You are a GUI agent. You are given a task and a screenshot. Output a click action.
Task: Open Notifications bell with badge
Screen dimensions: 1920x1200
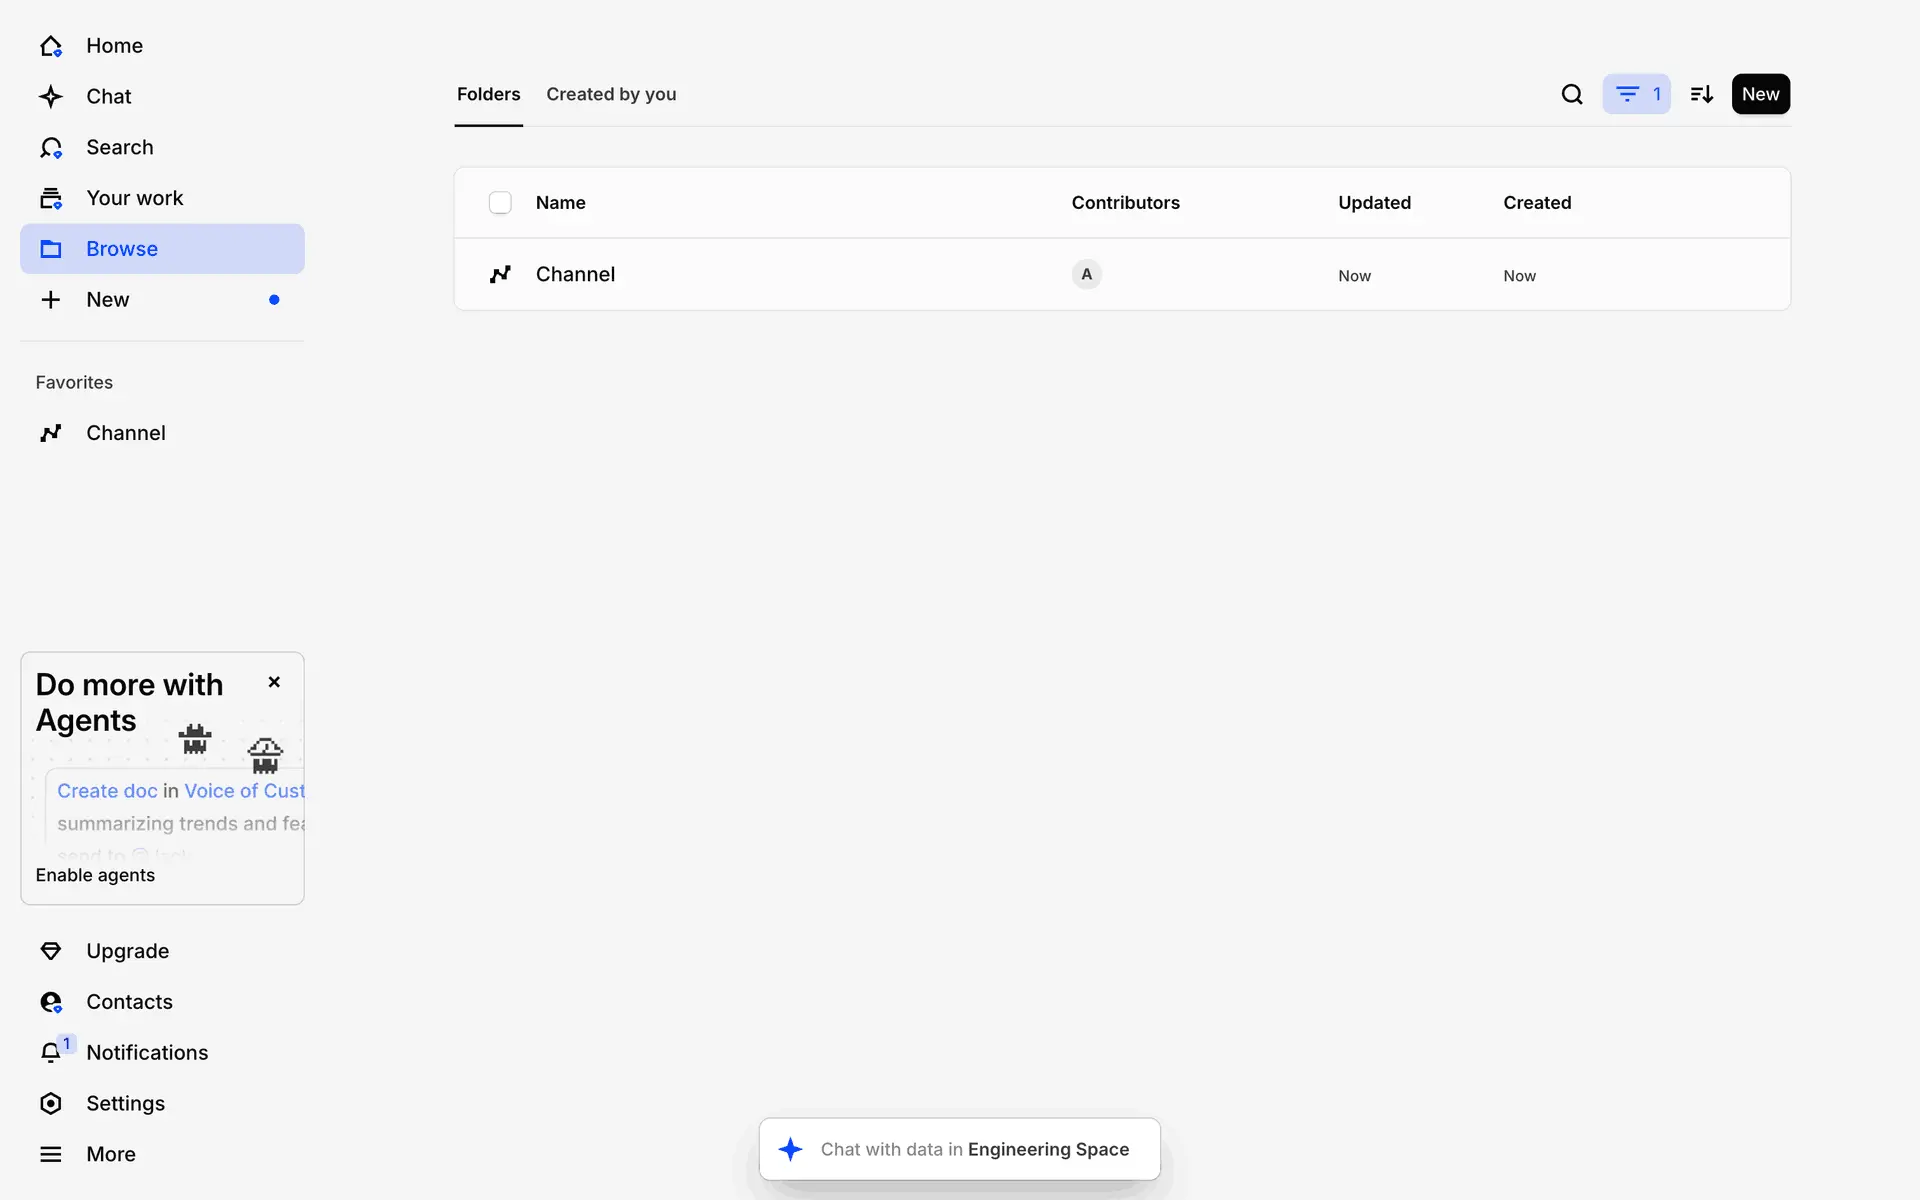pos(52,1052)
